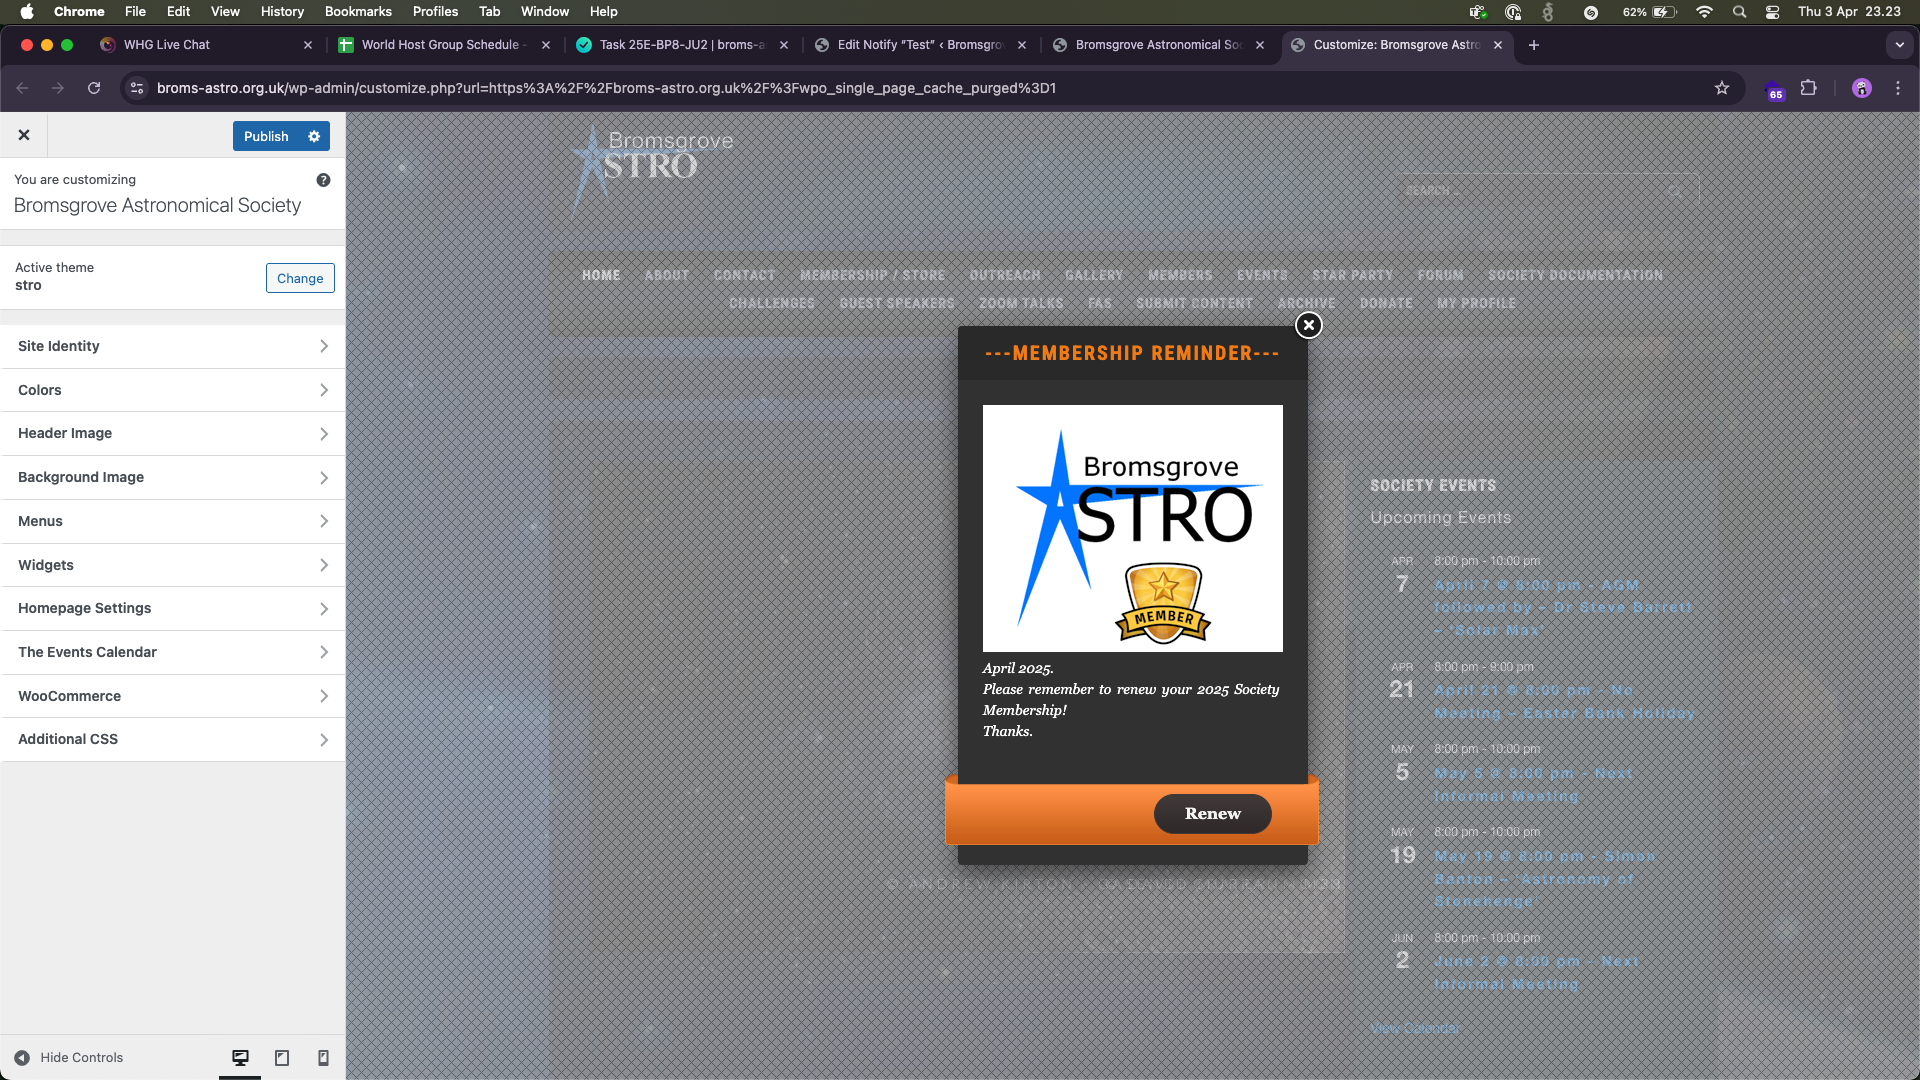Screen dimensions: 1920x1080
Task: Switch to World Host Group Schedule tab
Action: [x=440, y=45]
